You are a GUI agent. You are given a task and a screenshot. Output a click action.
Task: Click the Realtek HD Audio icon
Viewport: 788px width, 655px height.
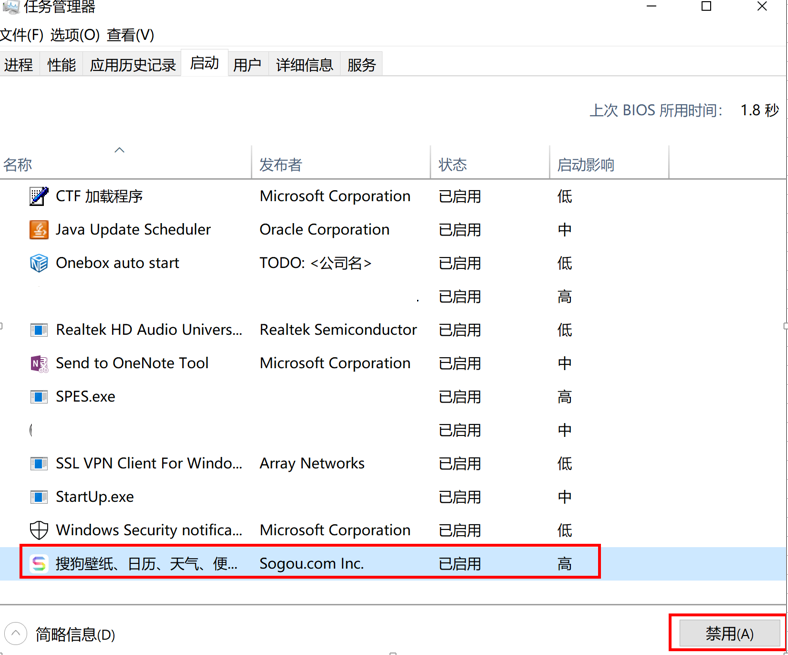click(x=39, y=330)
